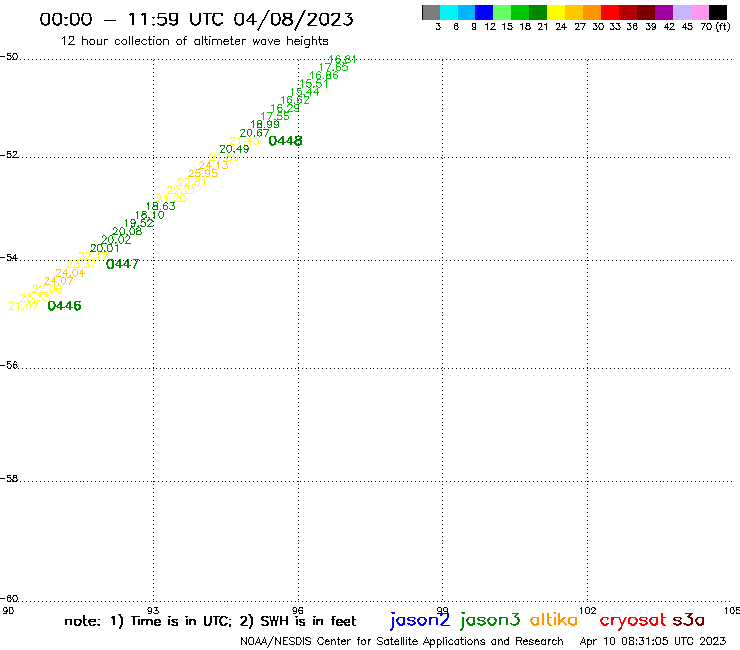740x650 pixels.
Task: Click the latitude axis label -50
Action: (9, 57)
